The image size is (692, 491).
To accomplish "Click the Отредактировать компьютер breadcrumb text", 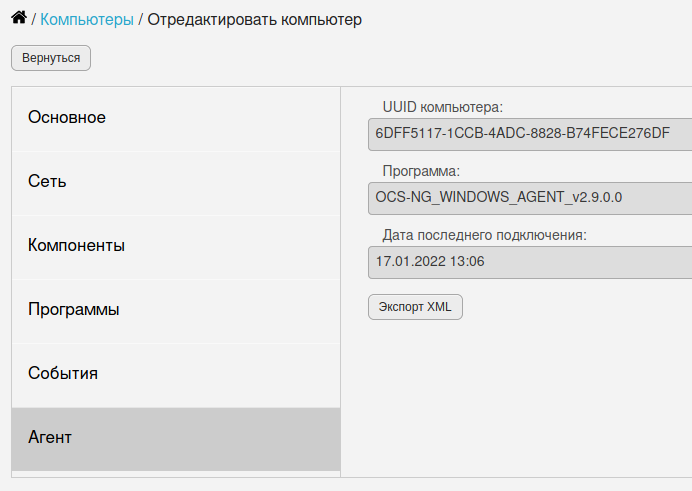I will tap(255, 19).
